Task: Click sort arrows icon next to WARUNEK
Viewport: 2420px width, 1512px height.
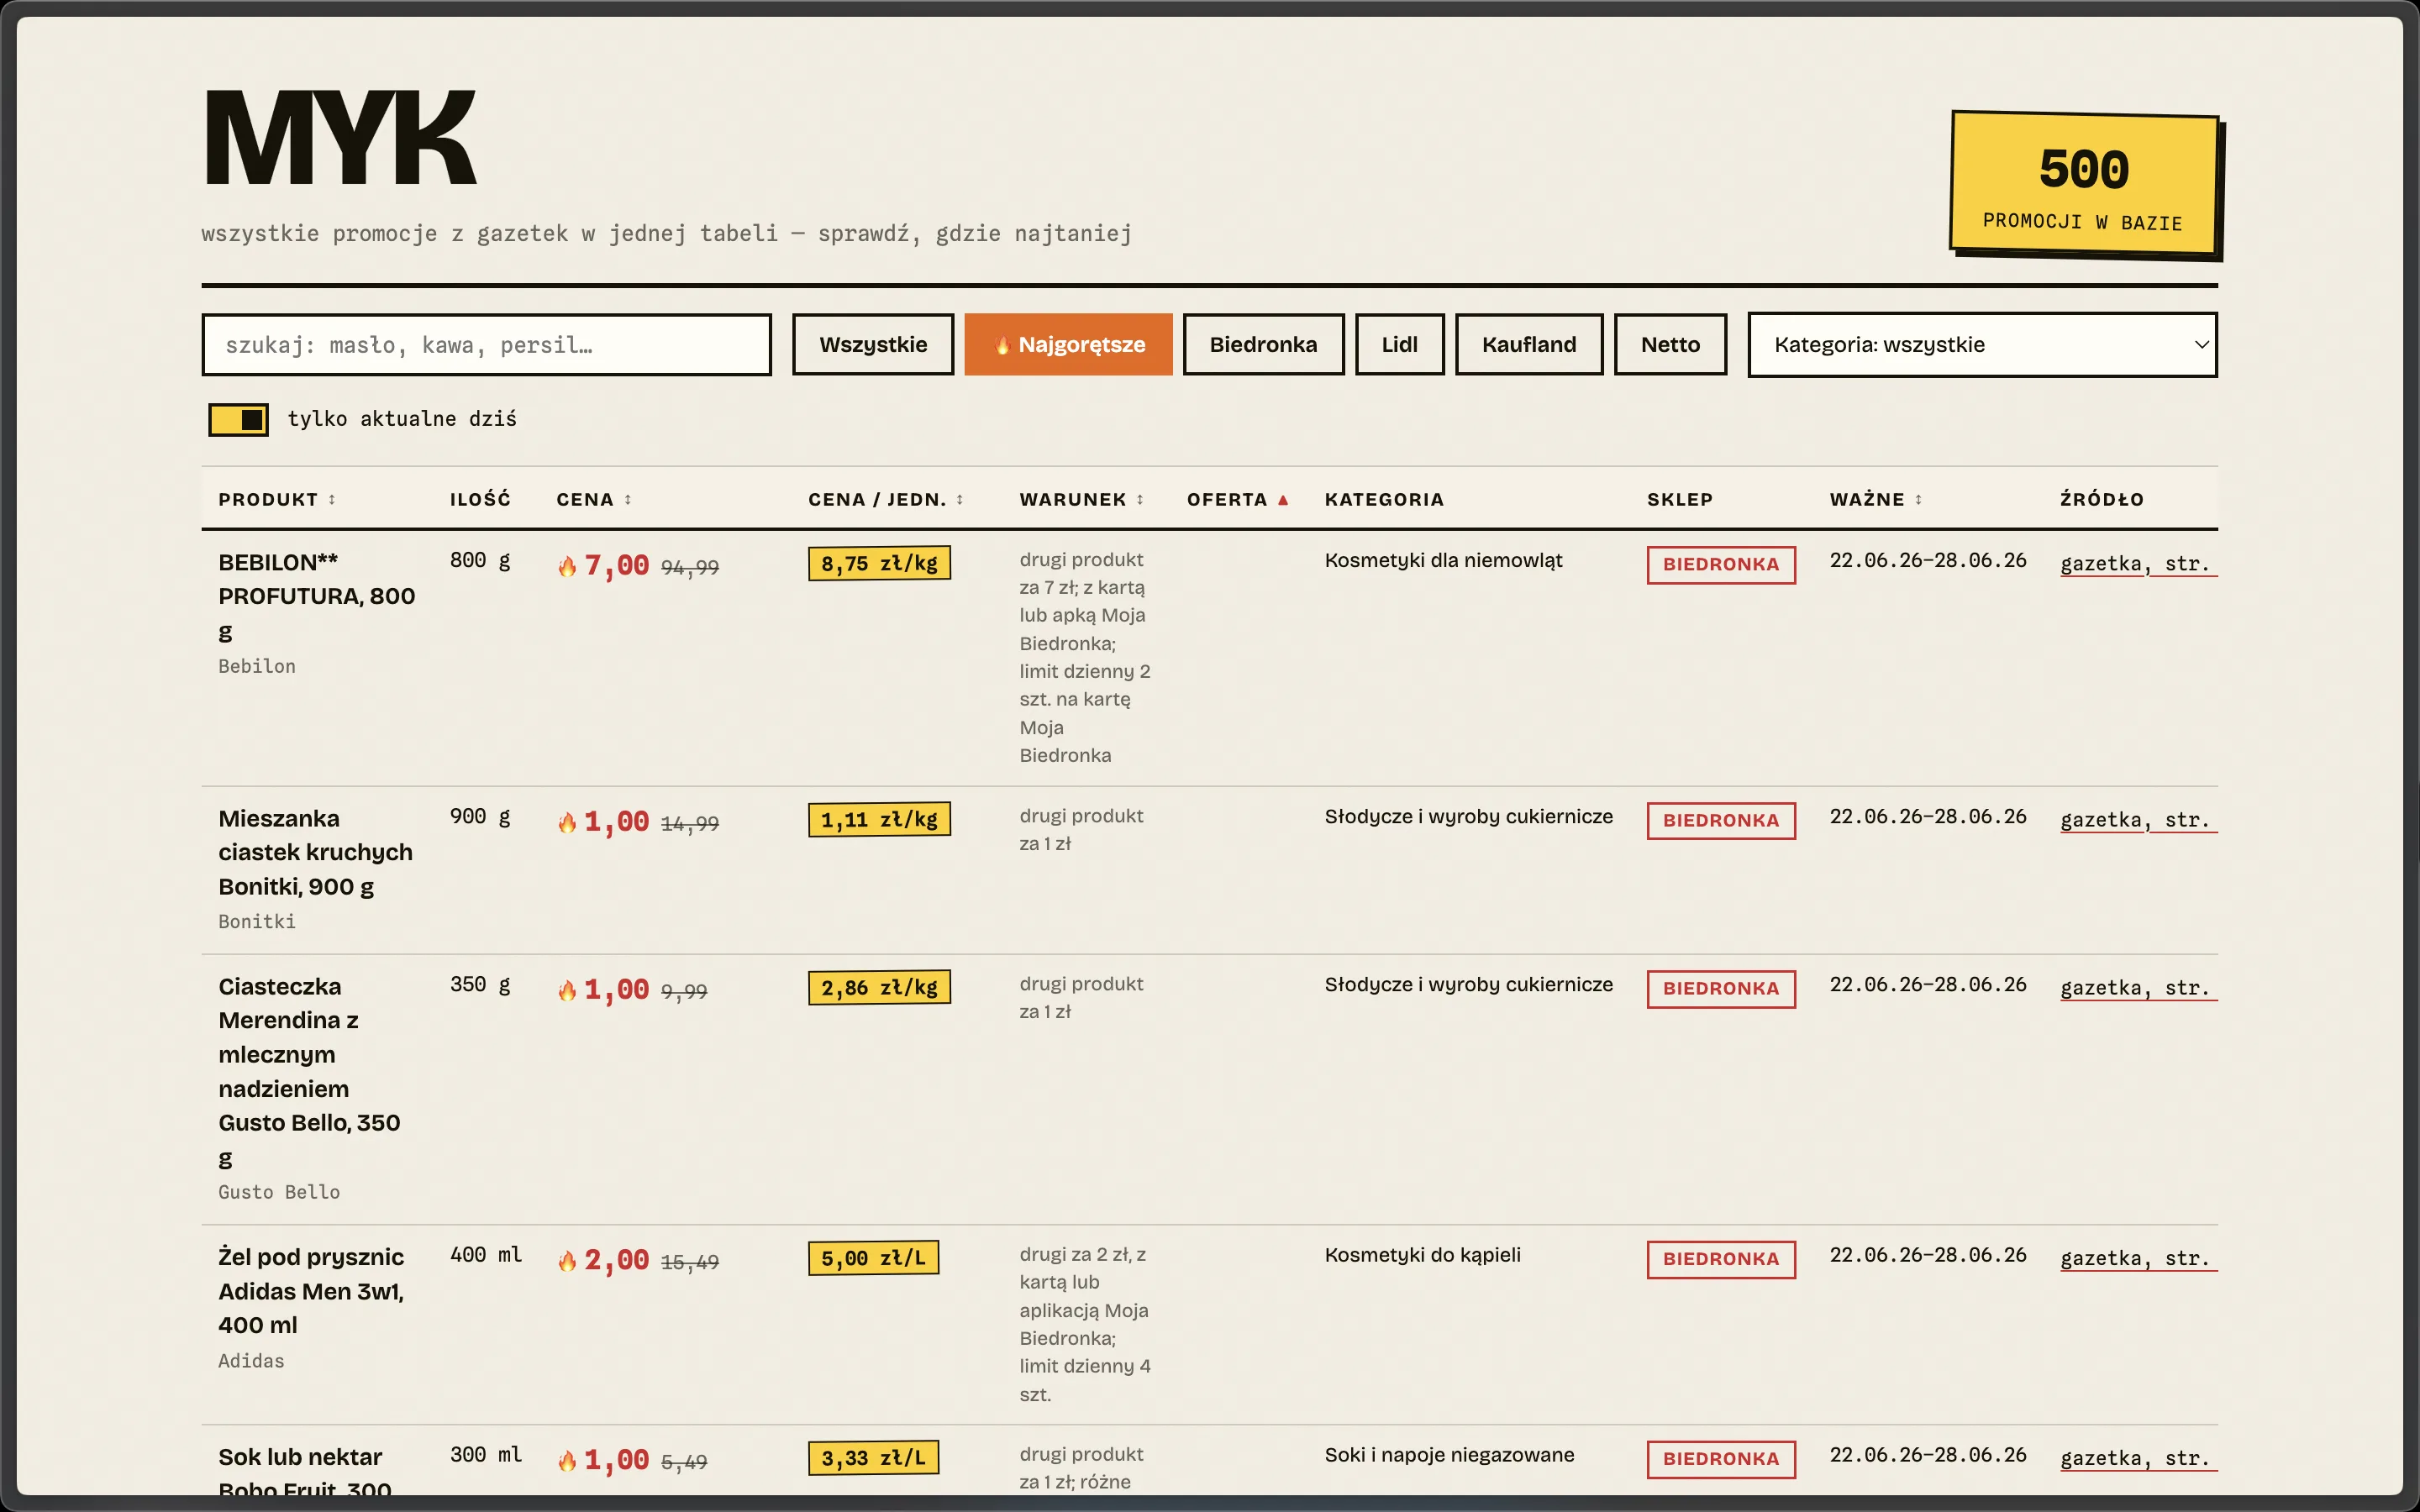Action: tap(1140, 499)
